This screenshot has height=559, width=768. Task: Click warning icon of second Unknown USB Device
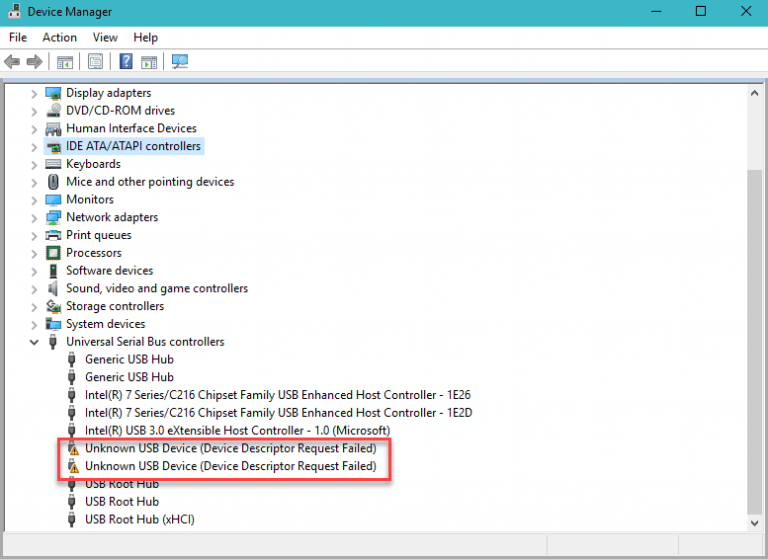pos(73,466)
